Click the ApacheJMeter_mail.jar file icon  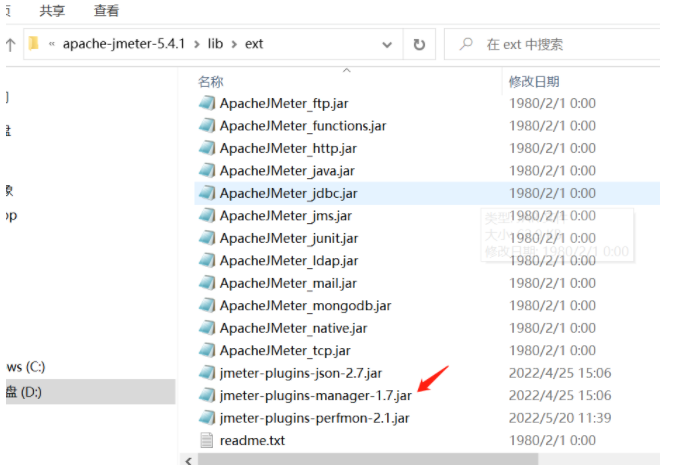207,283
